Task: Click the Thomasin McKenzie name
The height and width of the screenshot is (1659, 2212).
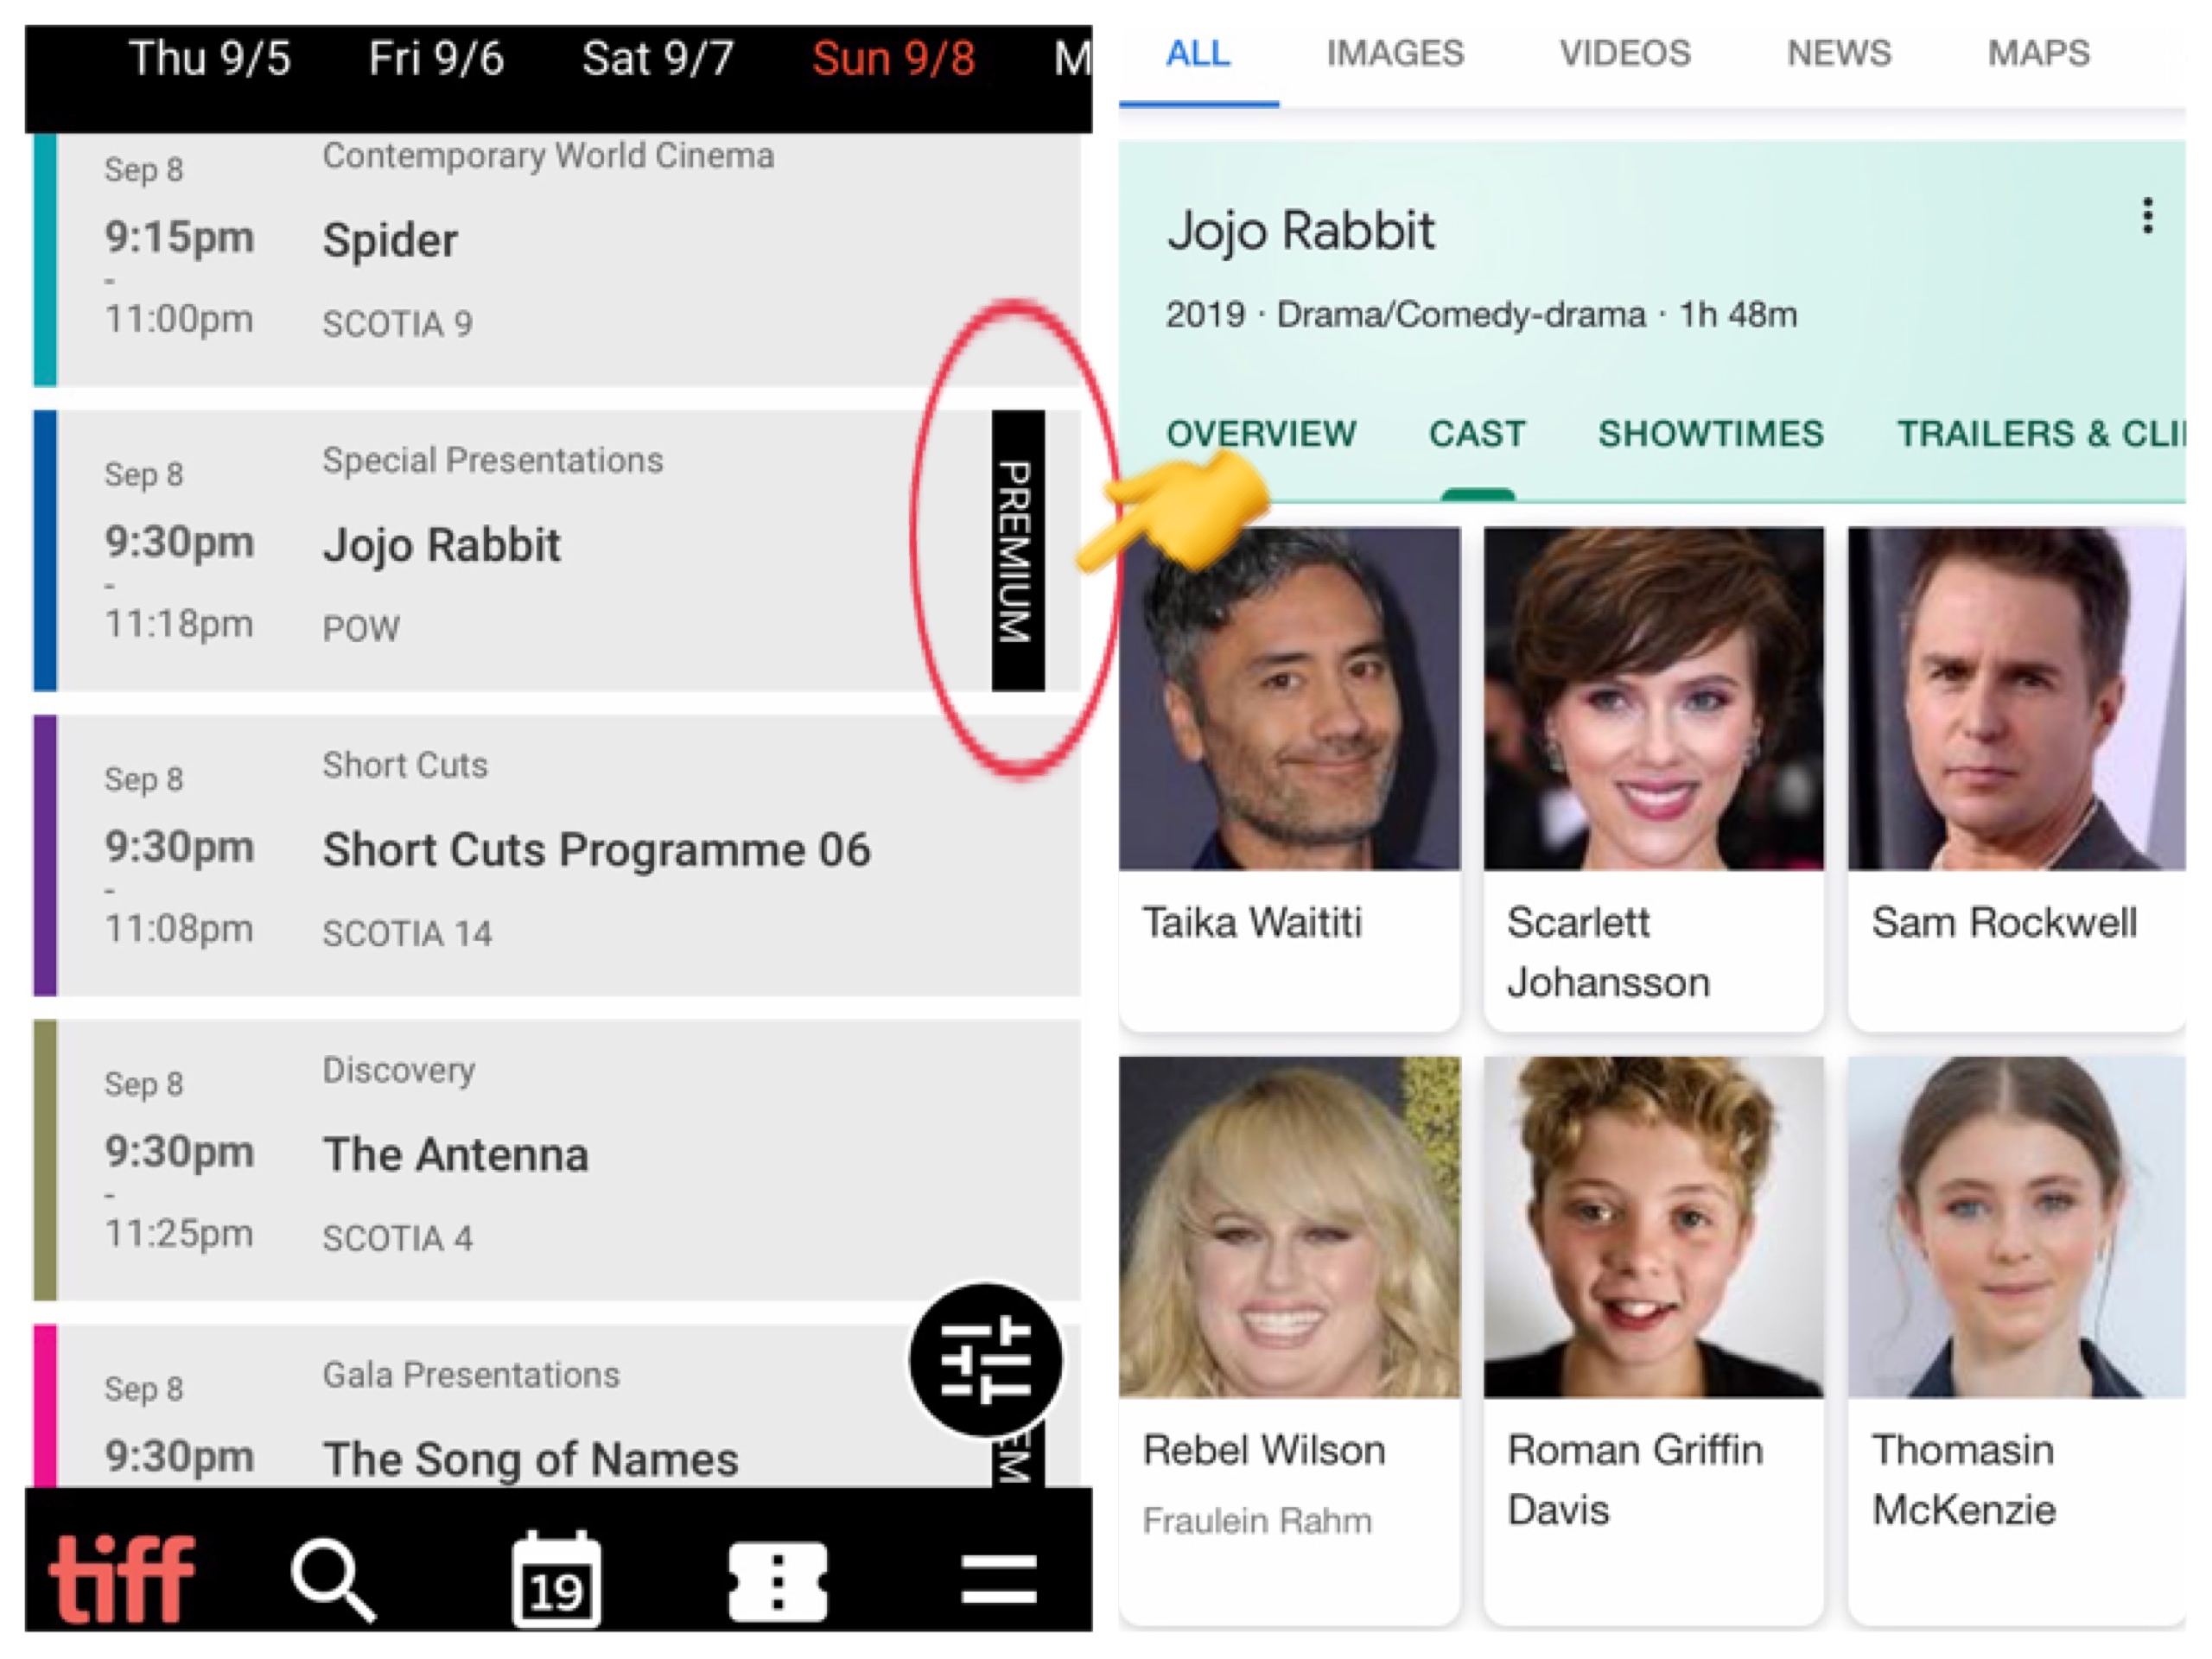Action: [x=1964, y=1480]
